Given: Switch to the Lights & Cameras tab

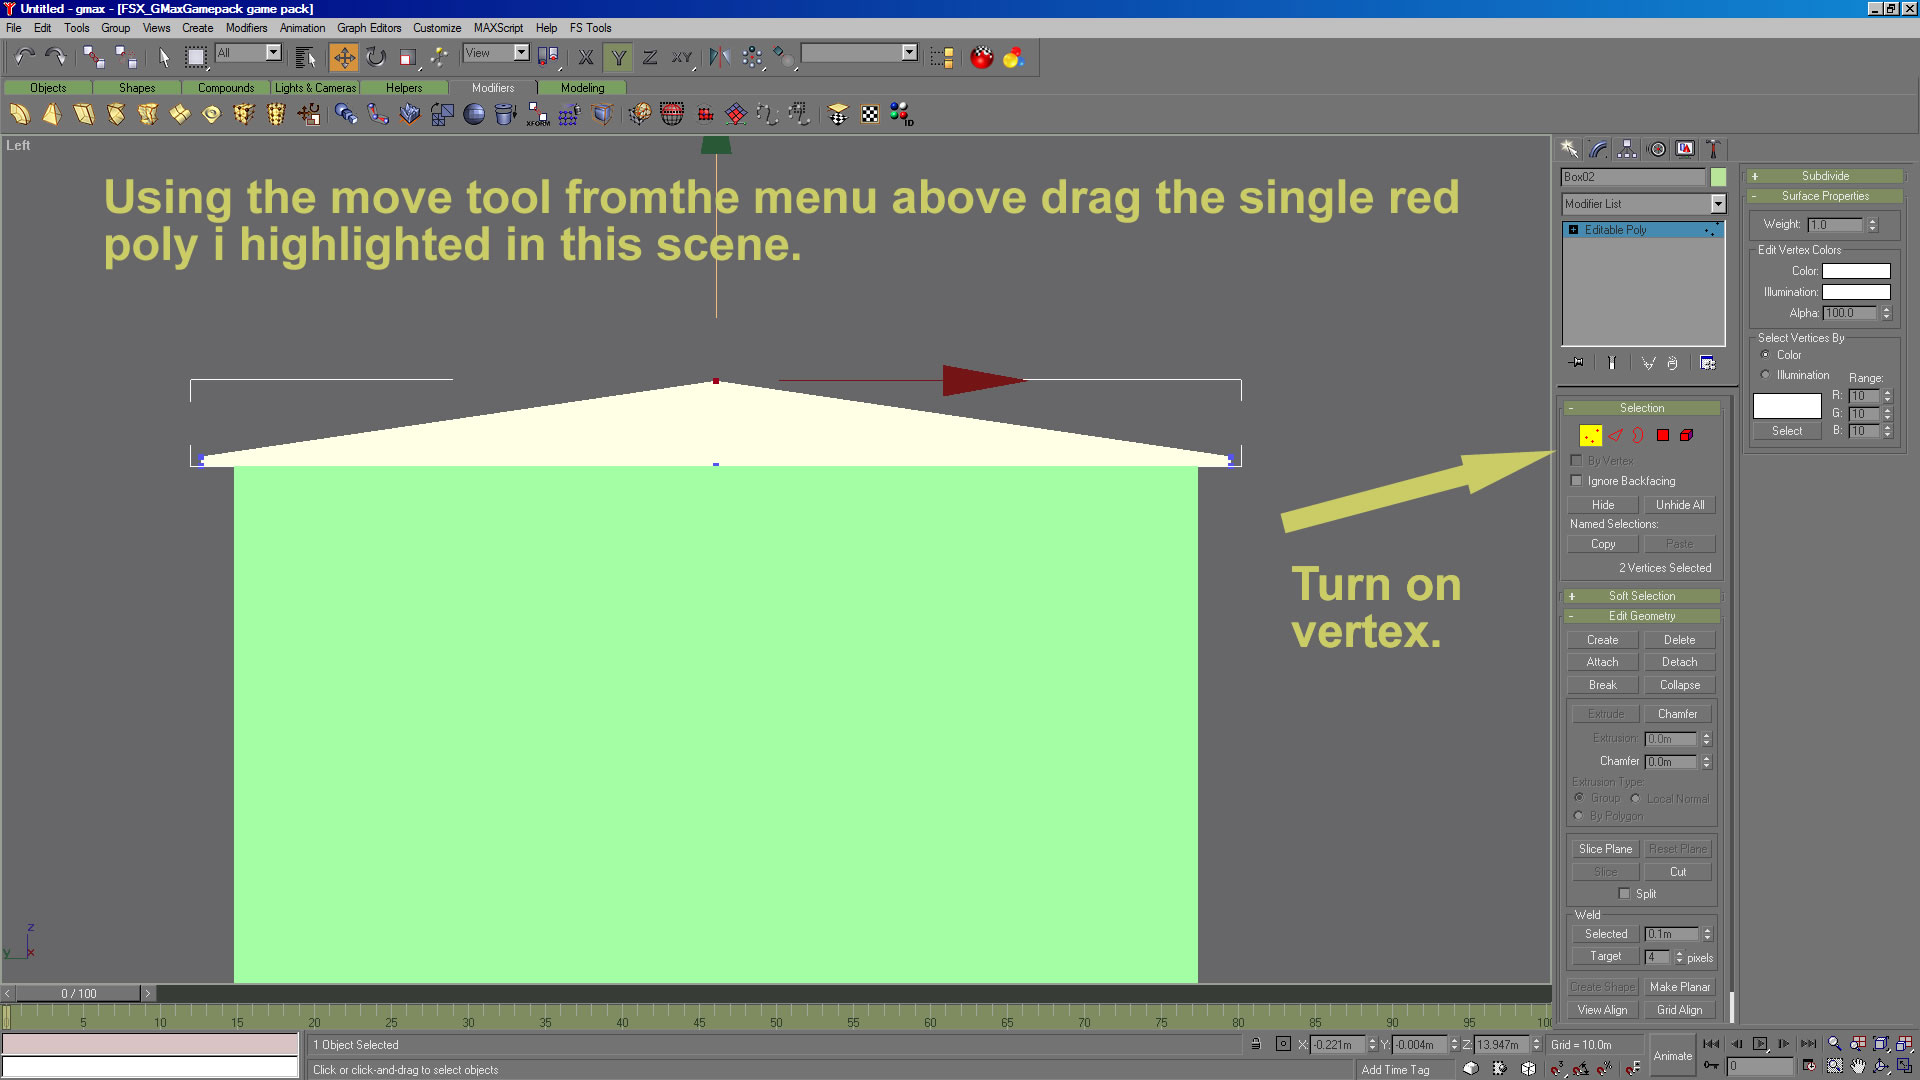Looking at the screenshot, I should pyautogui.click(x=315, y=88).
